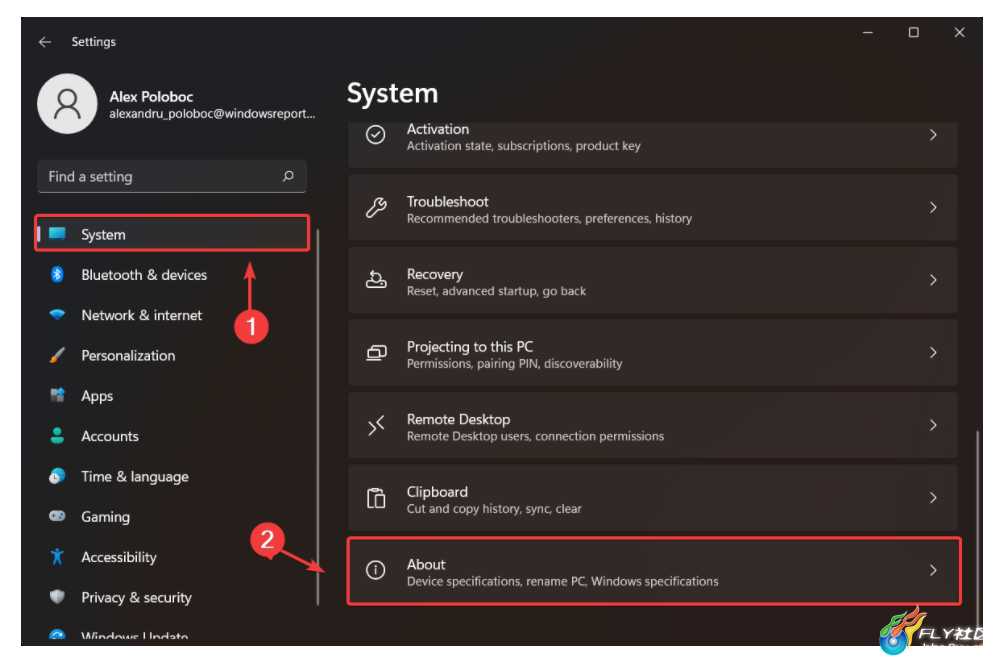Click the Time & language globe clock icon
The width and height of the screenshot is (1003, 663).
(x=57, y=476)
